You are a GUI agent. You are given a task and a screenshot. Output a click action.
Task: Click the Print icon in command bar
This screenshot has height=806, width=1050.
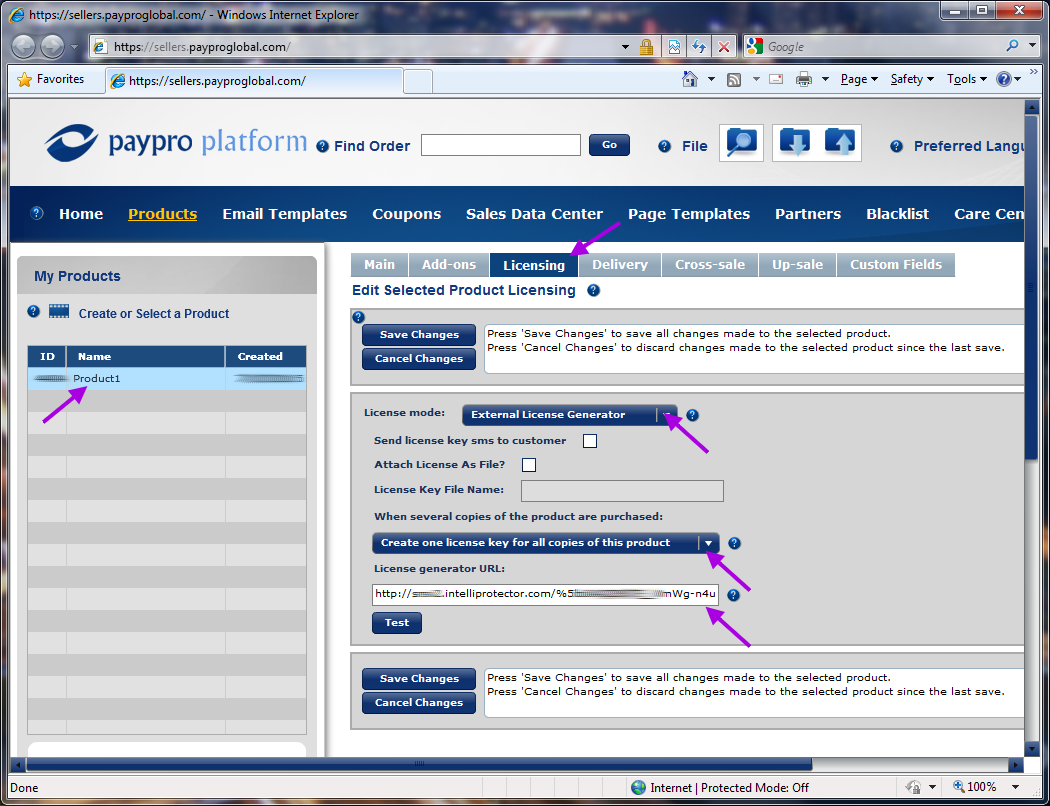tap(804, 80)
